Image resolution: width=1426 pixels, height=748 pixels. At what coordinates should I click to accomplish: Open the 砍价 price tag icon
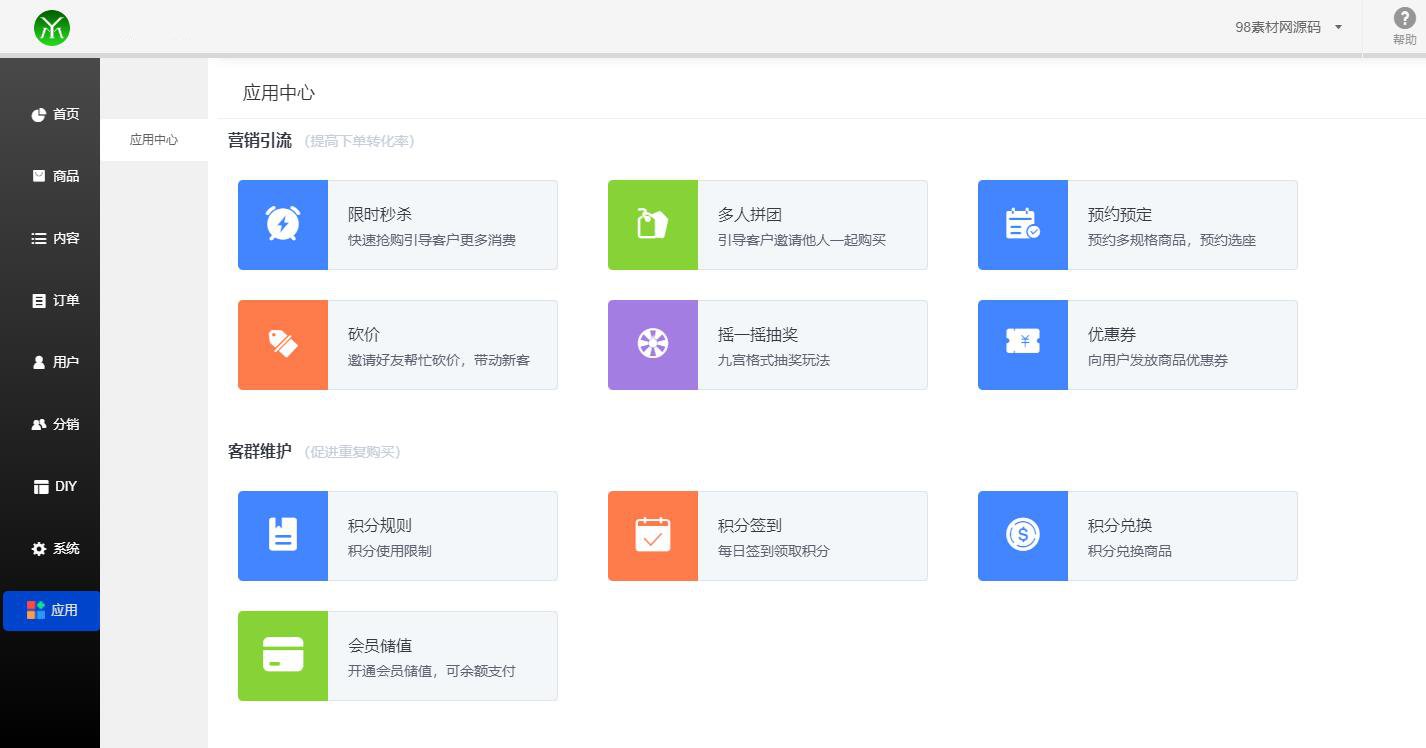283,344
